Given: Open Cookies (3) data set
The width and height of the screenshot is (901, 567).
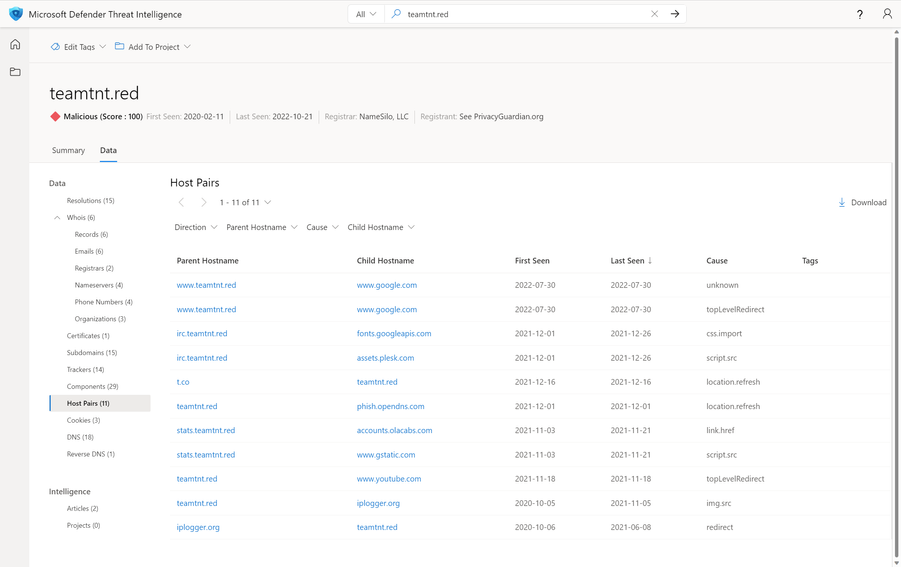Looking at the screenshot, I should 83,420.
